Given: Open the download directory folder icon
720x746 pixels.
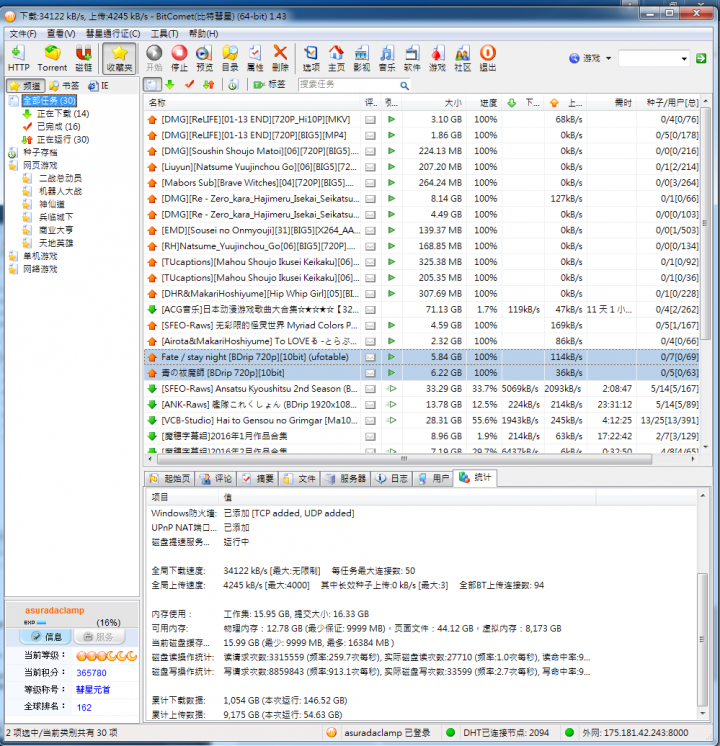Looking at the screenshot, I should pos(230,58).
